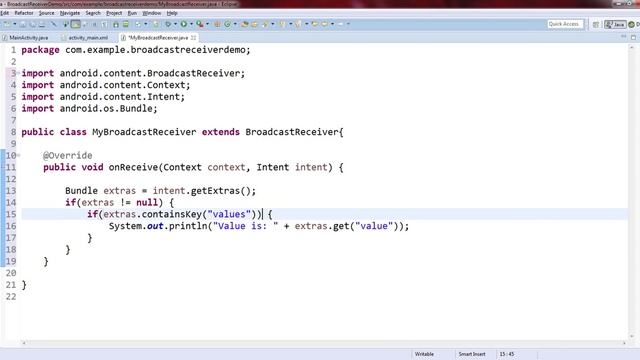Viewport: 640px width, 360px height.
Task: Expand the New Java Class dropdown arrow
Action: pyautogui.click(x=235, y=24)
